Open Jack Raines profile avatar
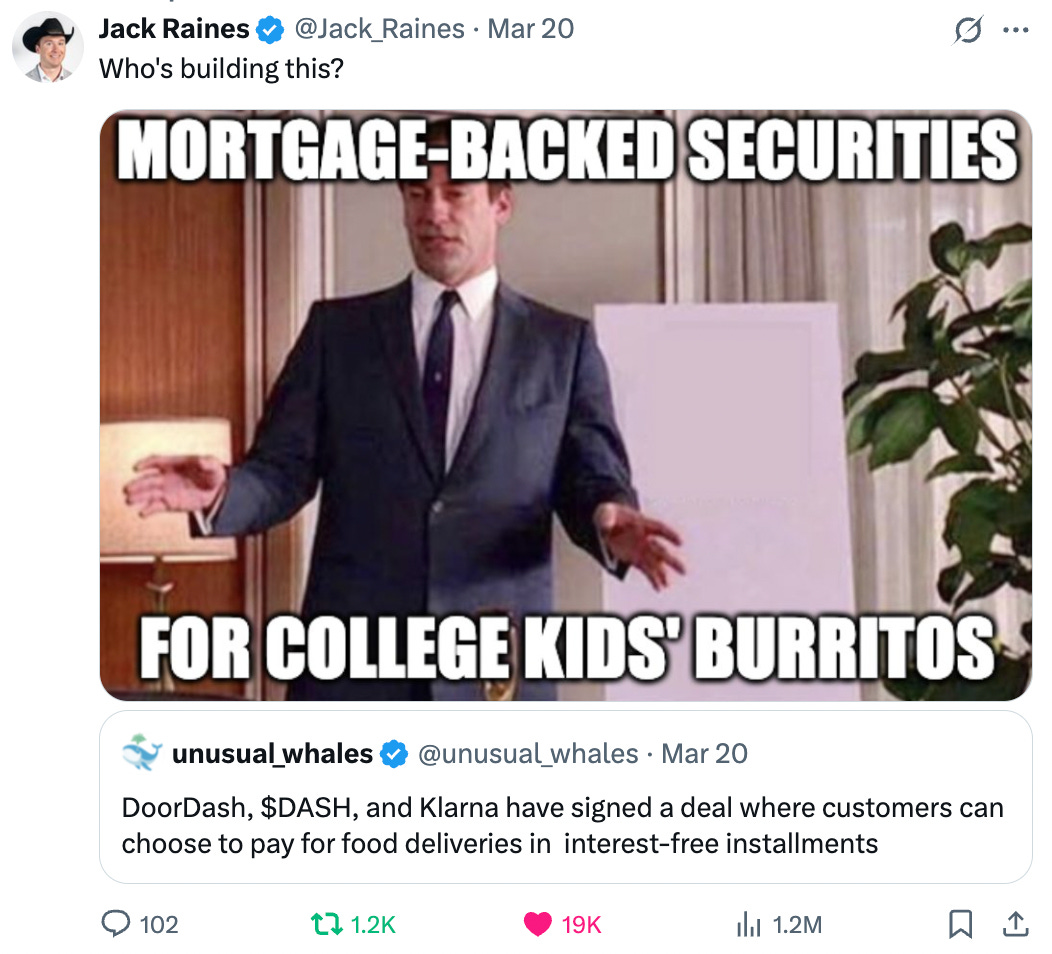Viewport: 1052px width, 954px height. click(48, 47)
